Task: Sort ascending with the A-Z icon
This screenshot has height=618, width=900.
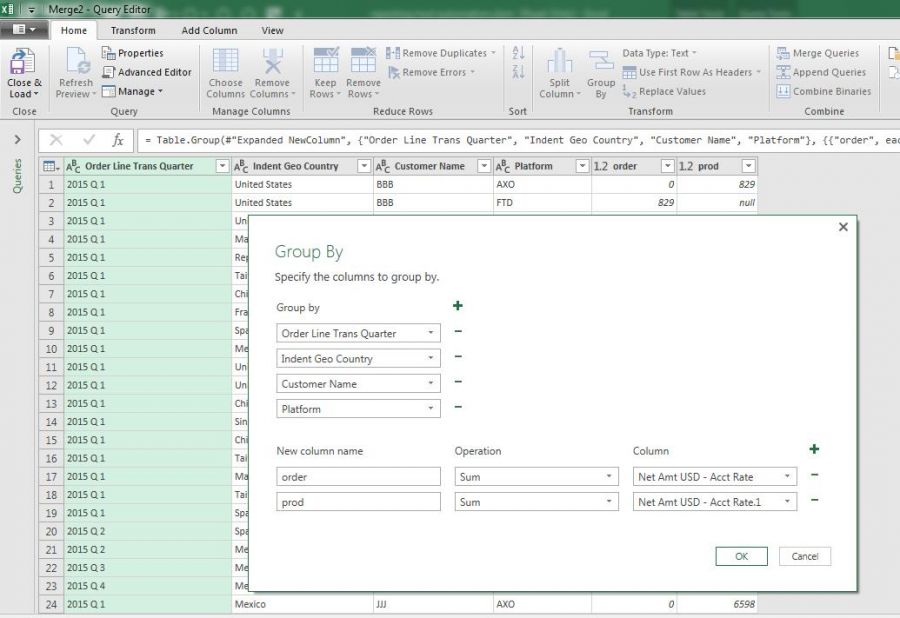Action: coord(518,53)
